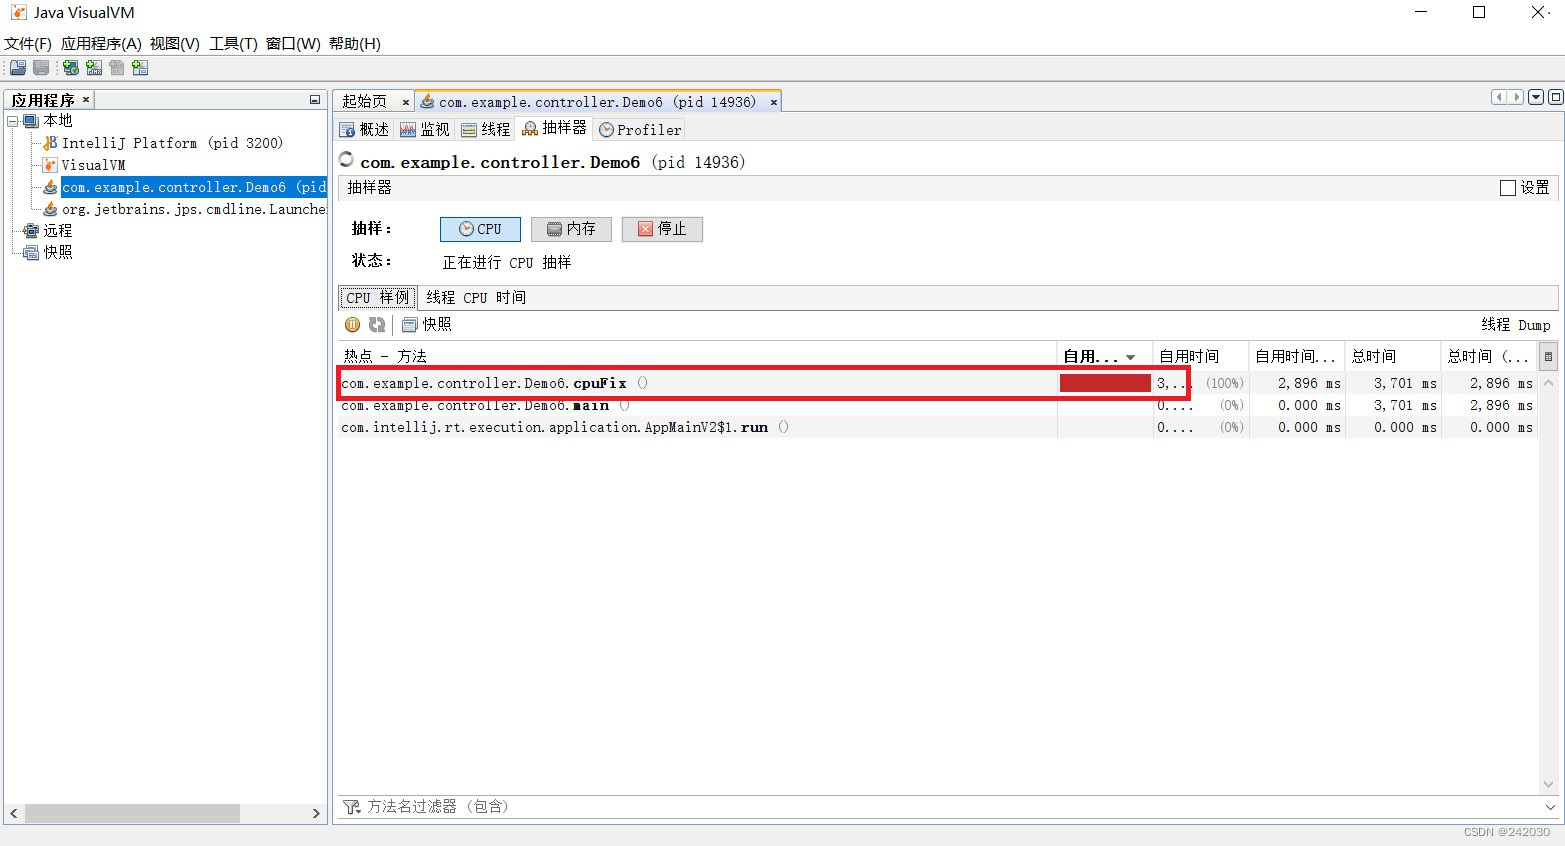
Task: Close the 起始页 tab
Action: pyautogui.click(x=405, y=102)
